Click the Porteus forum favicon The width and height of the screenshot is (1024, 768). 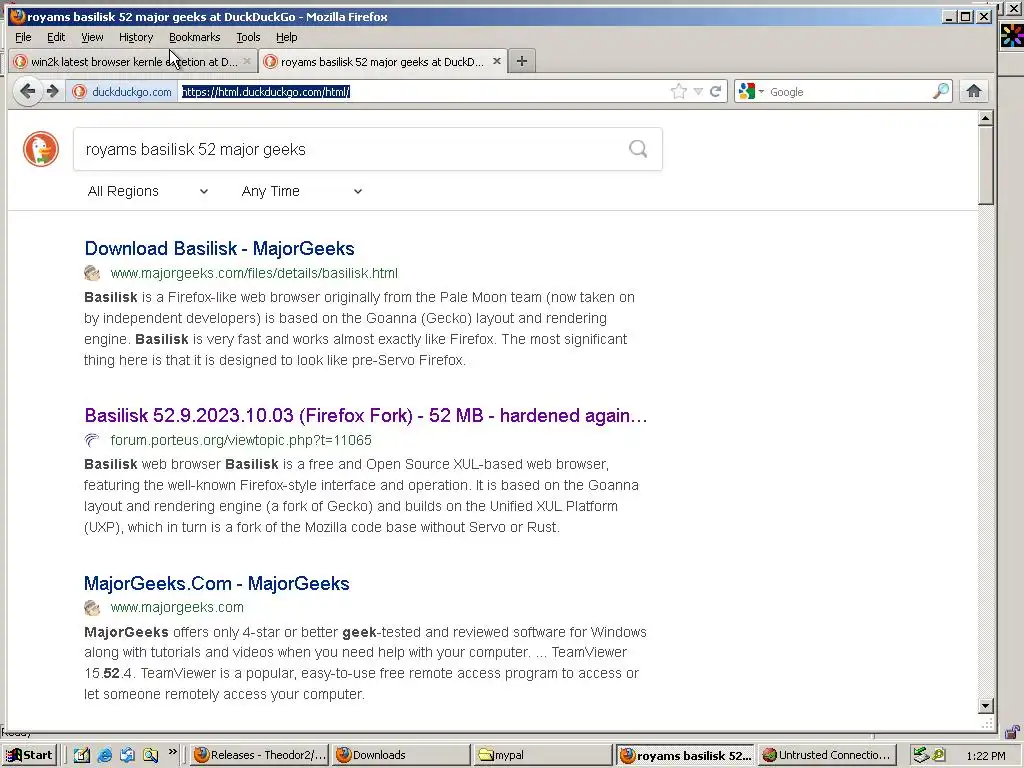tap(92, 440)
